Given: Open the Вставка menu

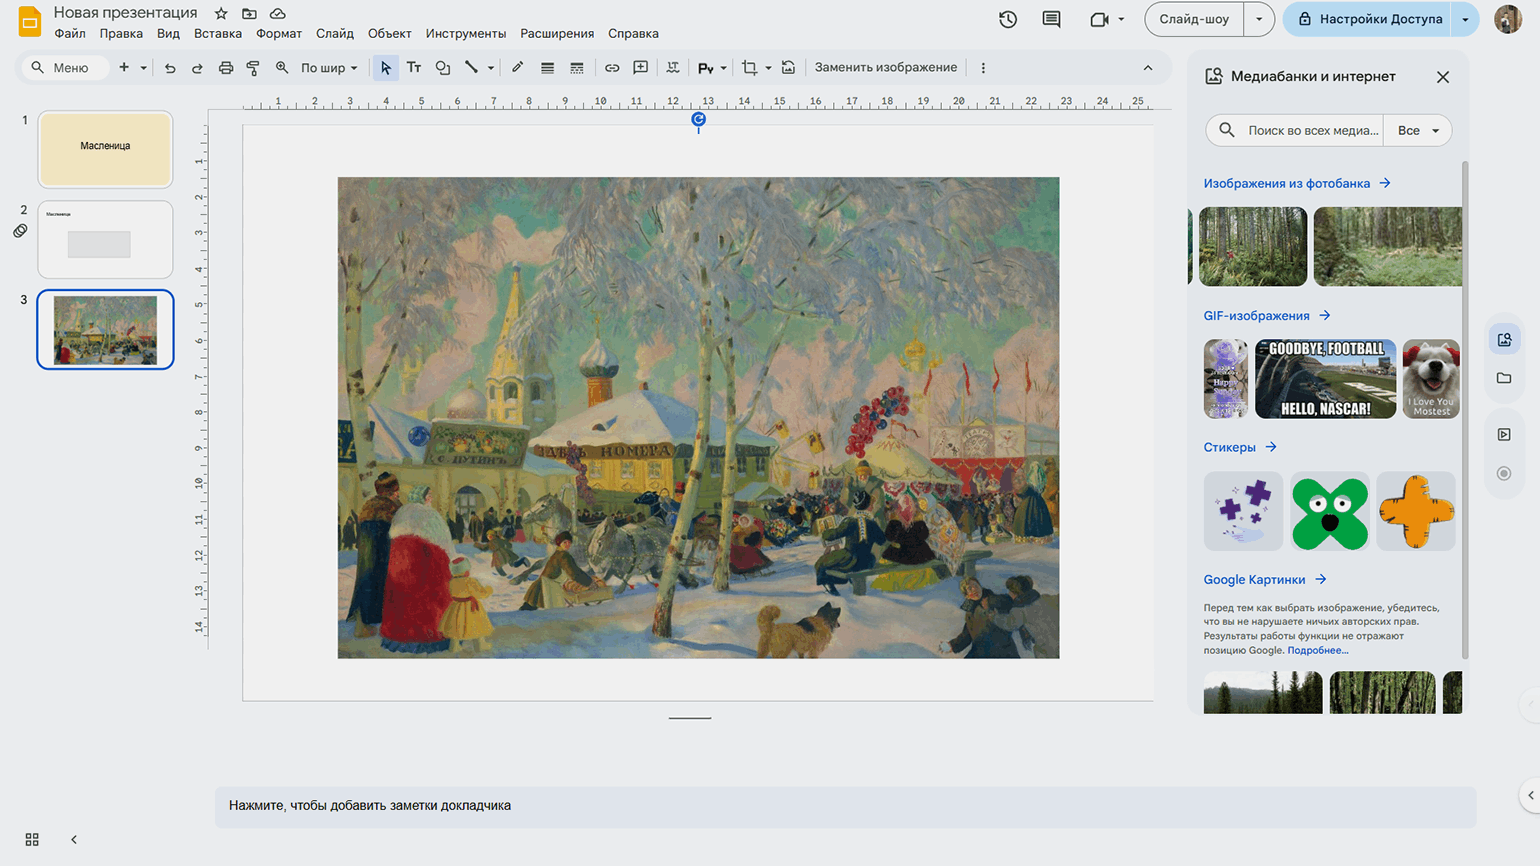Looking at the screenshot, I should pyautogui.click(x=218, y=33).
